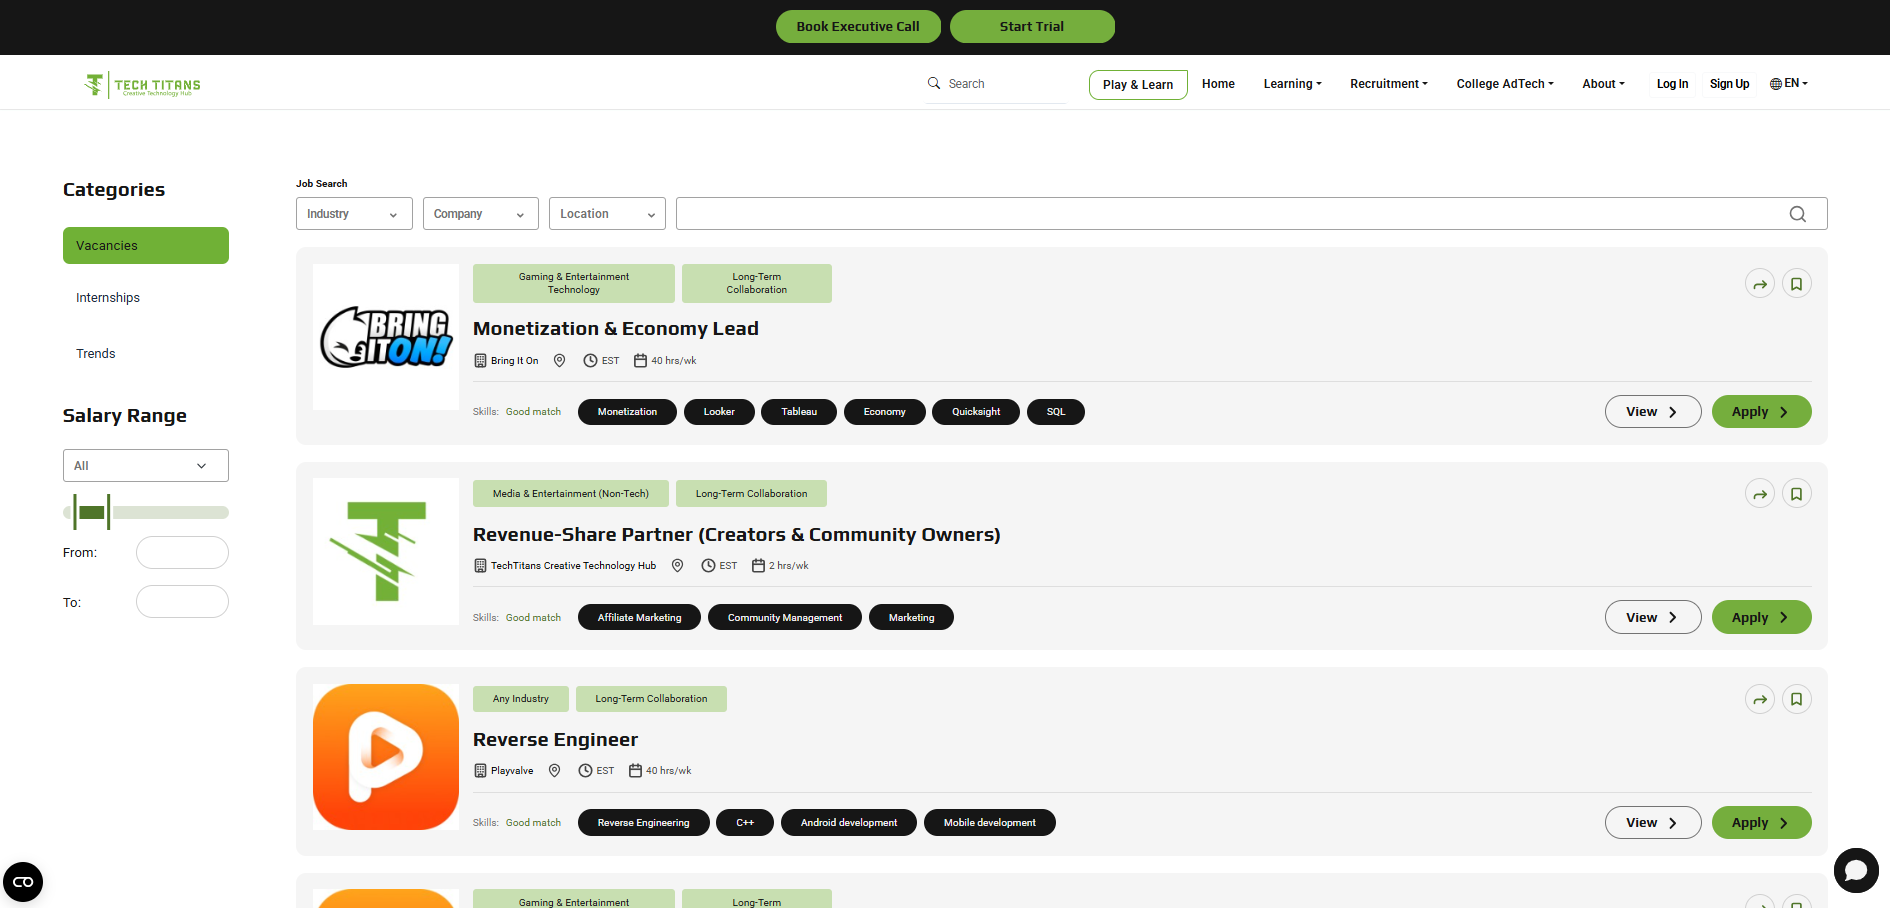Open the Learning menu

(x=1292, y=84)
